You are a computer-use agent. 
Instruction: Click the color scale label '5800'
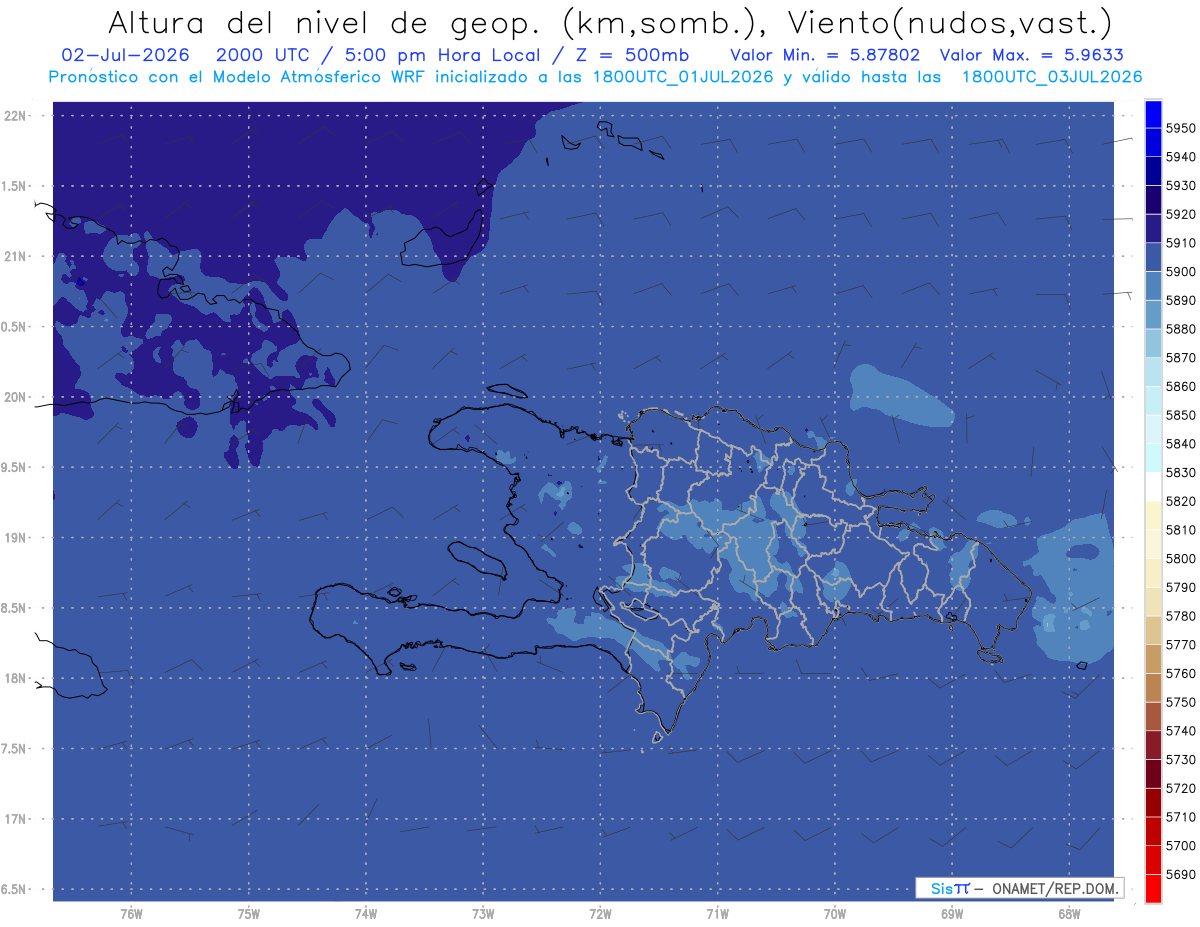pos(1180,559)
